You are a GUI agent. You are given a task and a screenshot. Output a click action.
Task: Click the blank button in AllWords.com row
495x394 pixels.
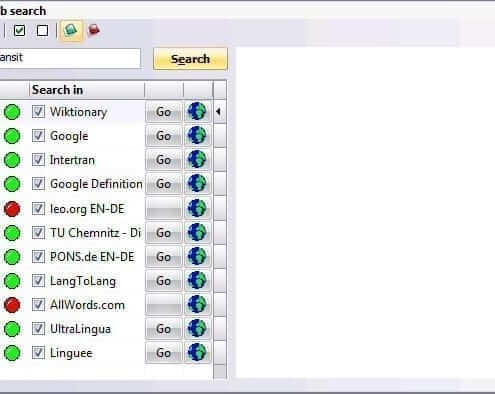coord(164,305)
